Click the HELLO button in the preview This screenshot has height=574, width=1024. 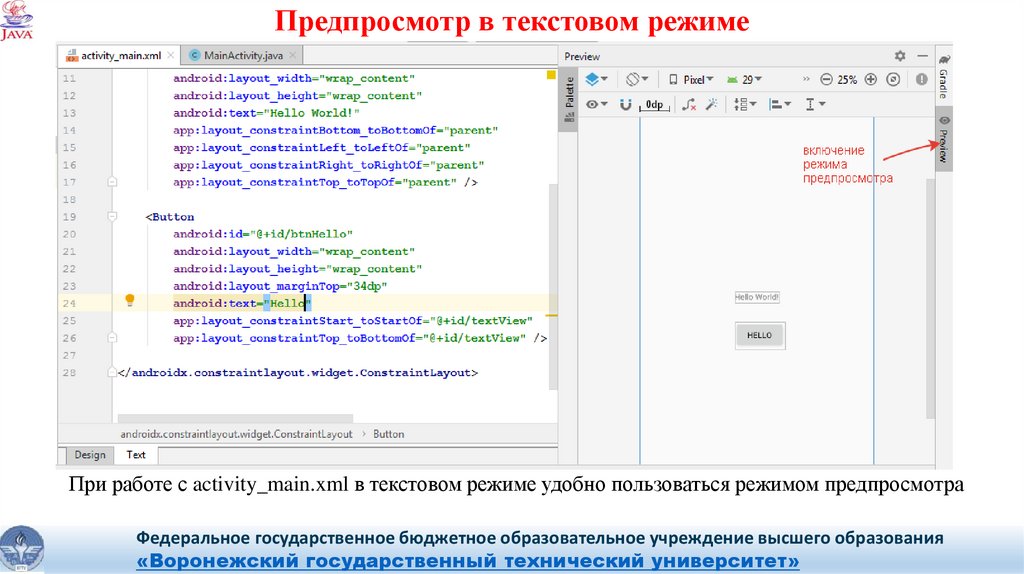click(759, 335)
